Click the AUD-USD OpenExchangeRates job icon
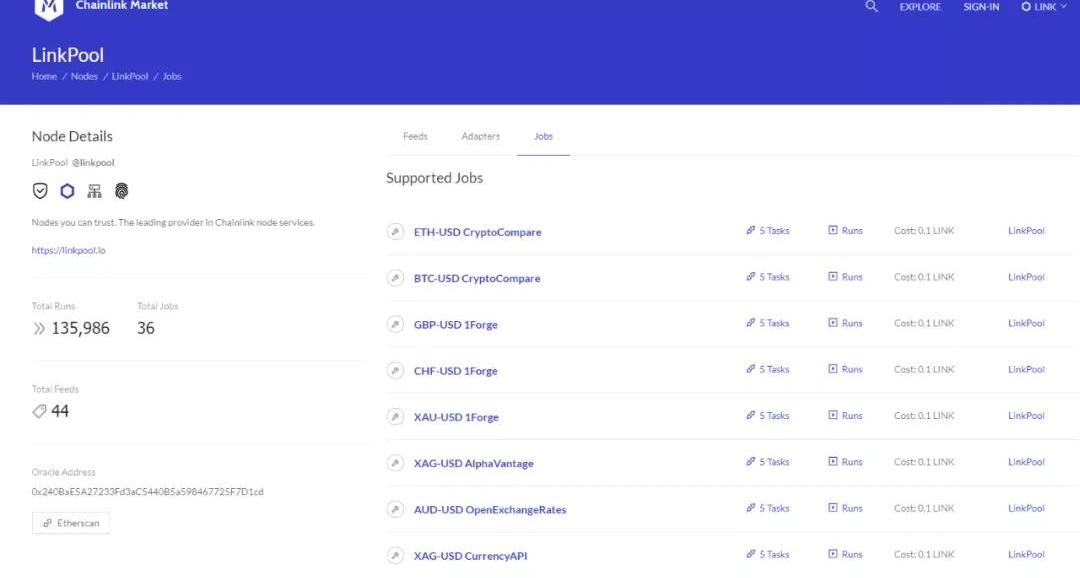 [395, 509]
